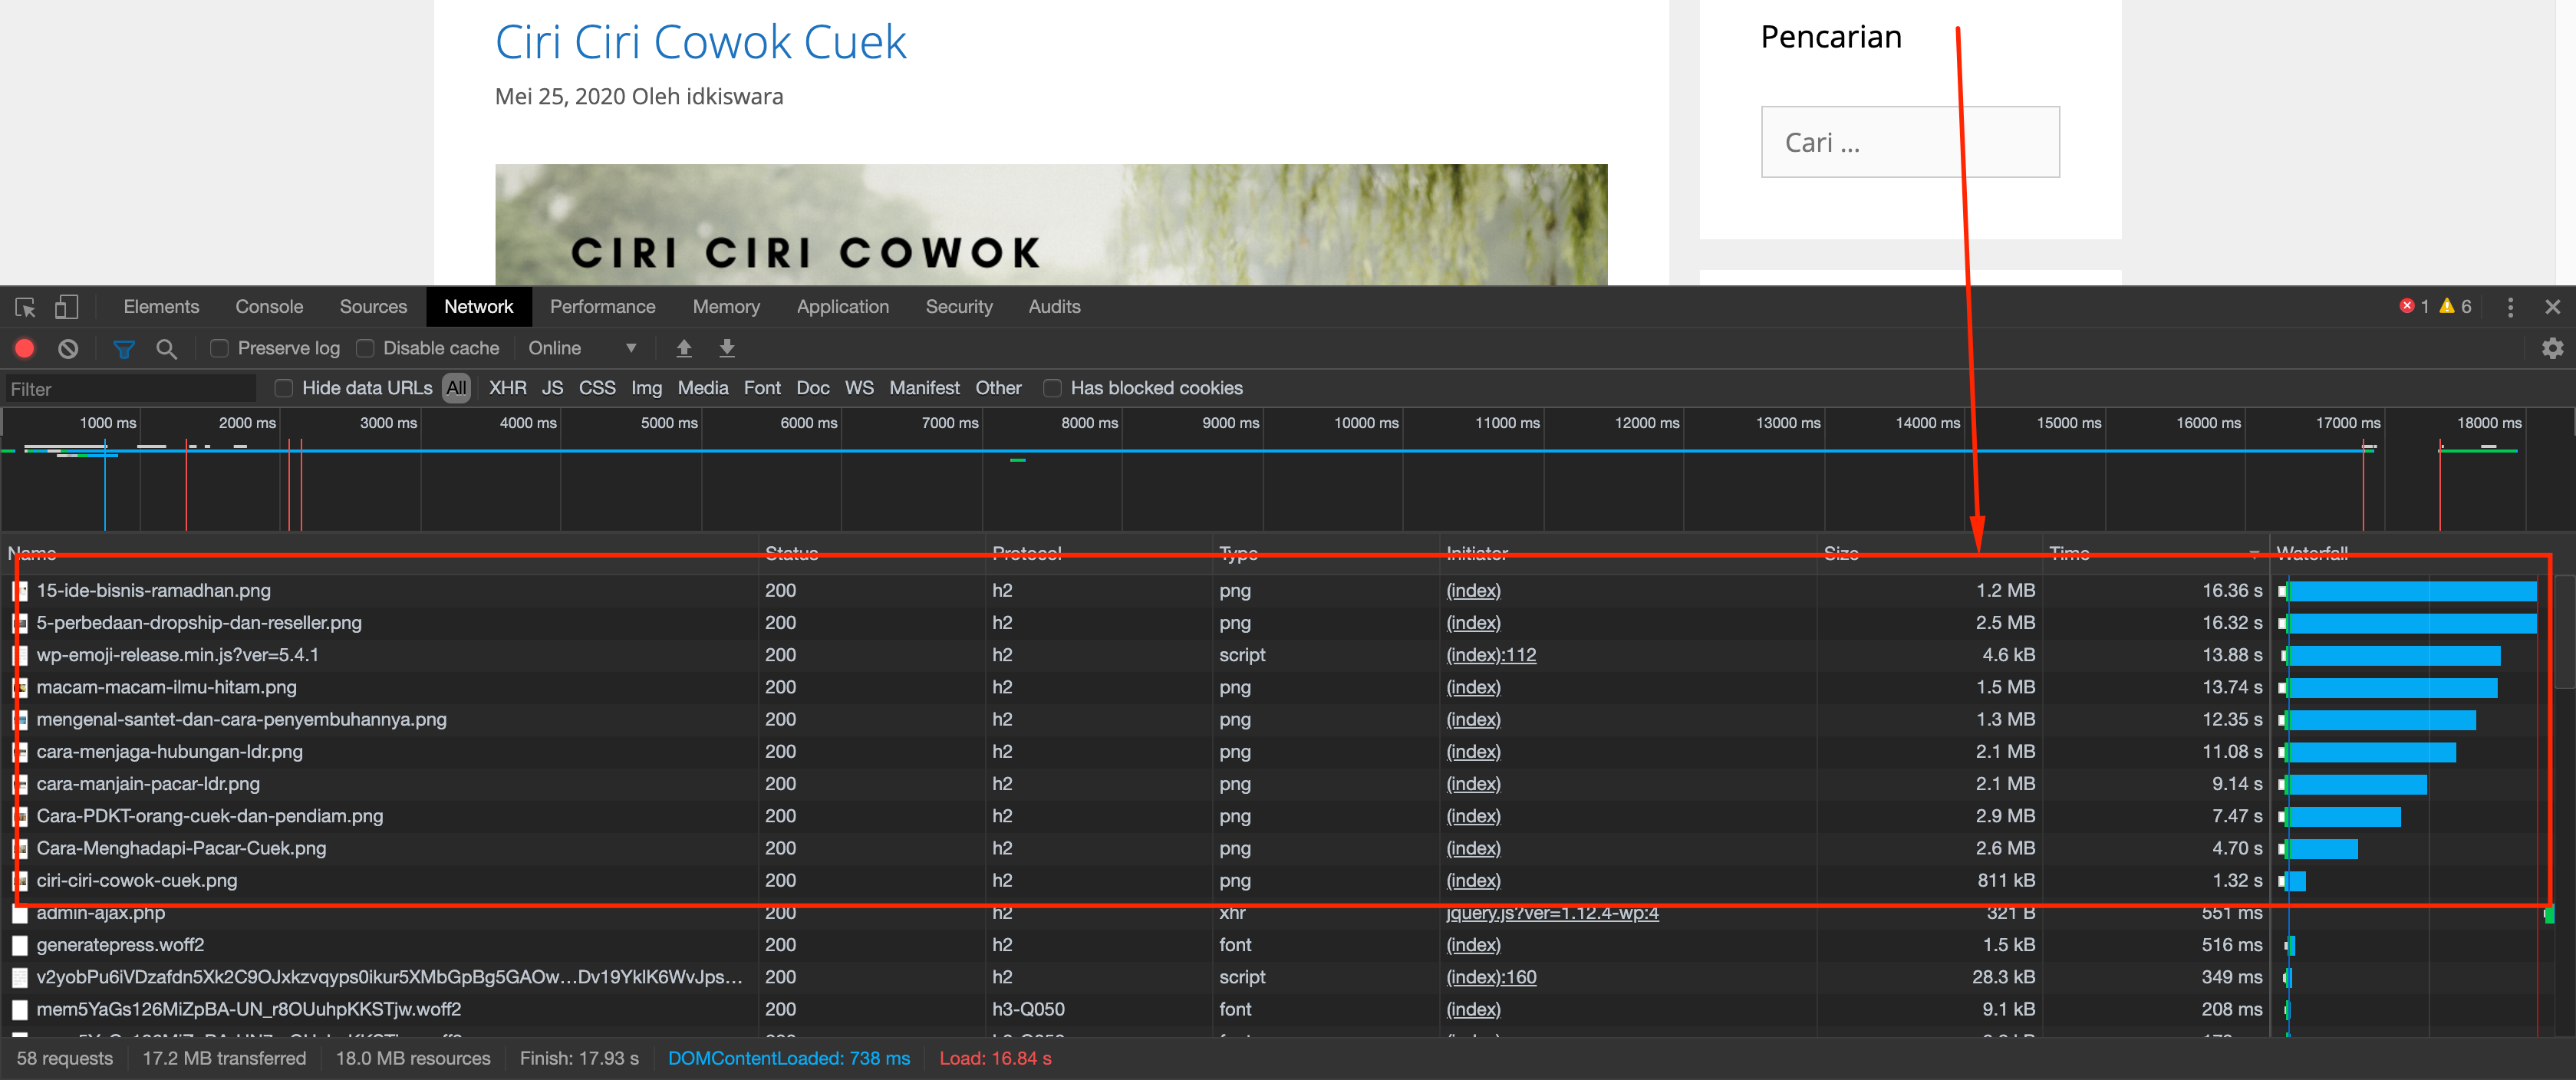
Task: Click the Cari search field on page
Action: [x=1910, y=142]
